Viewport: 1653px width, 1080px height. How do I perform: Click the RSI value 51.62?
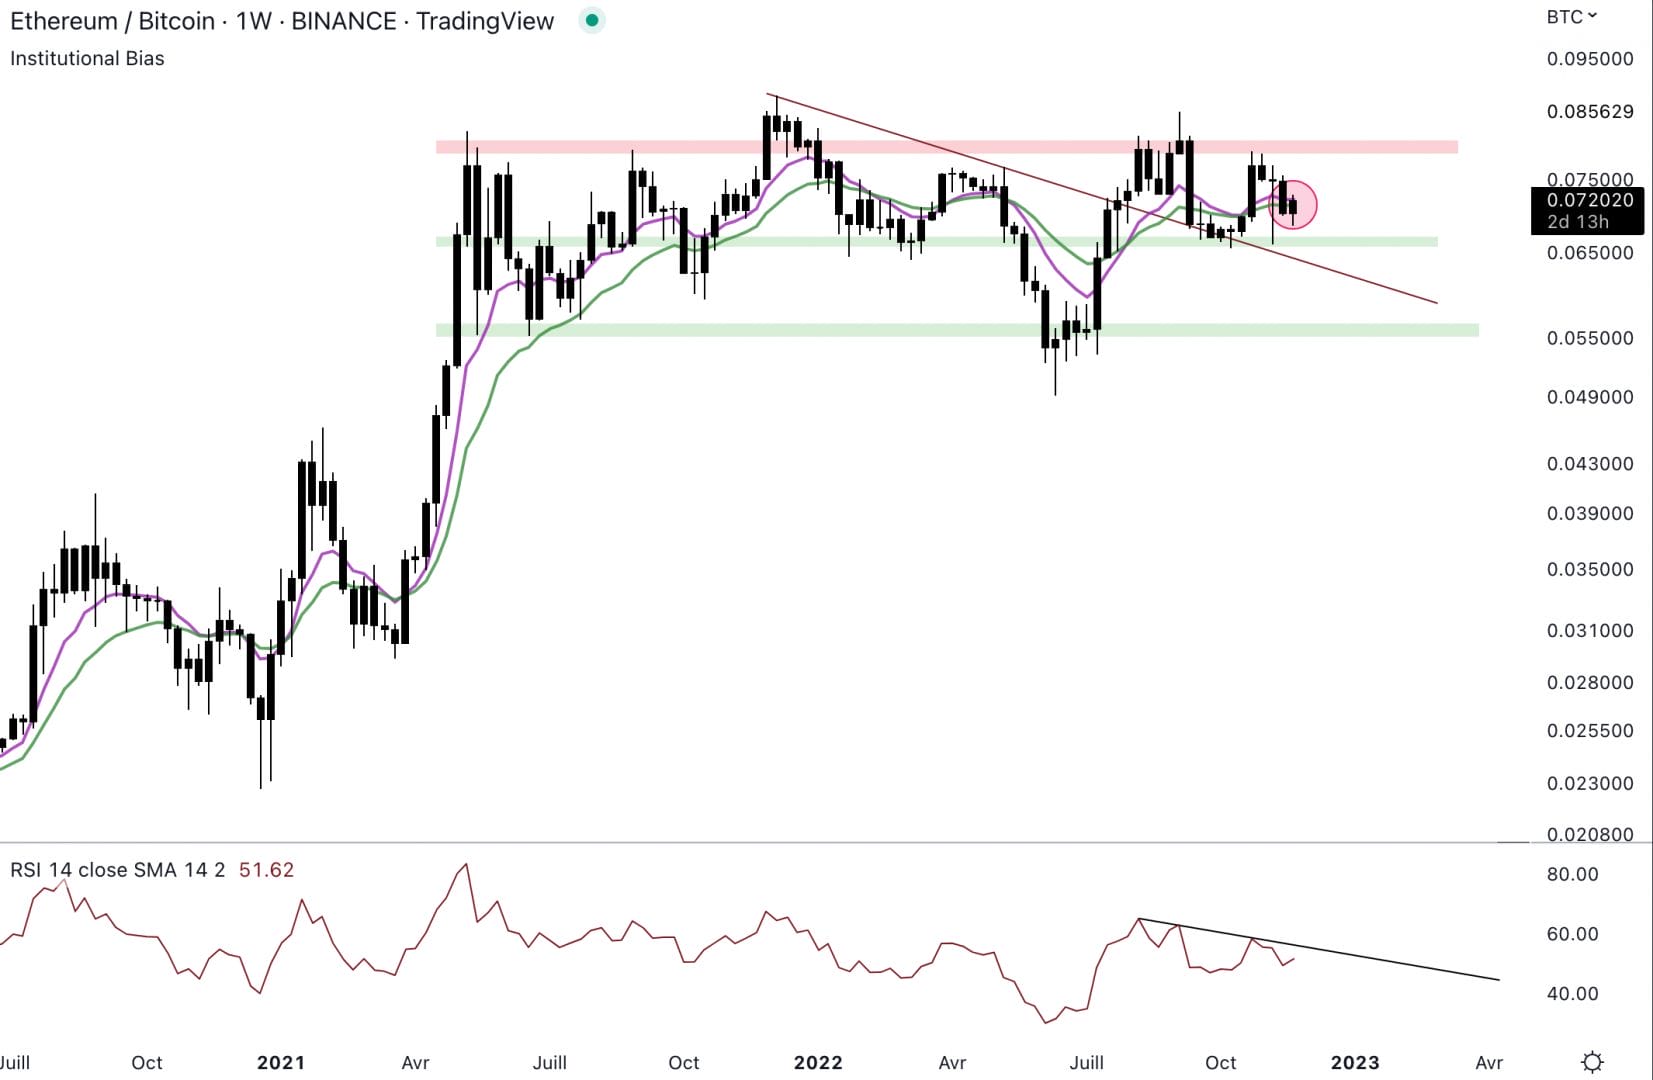266,870
